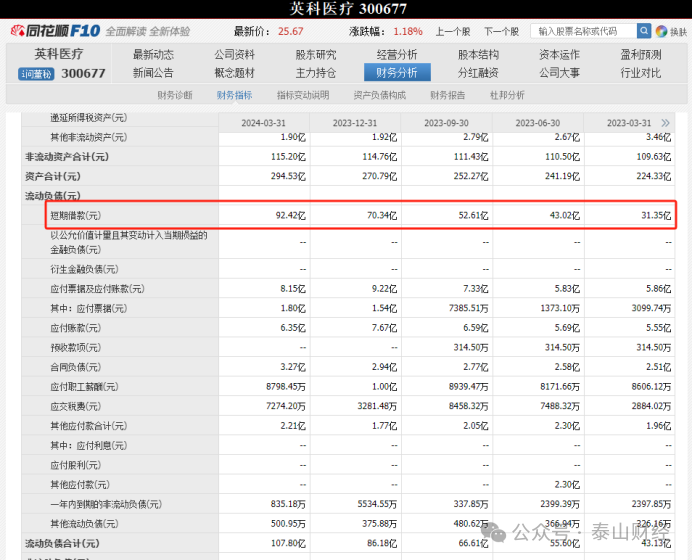This screenshot has width=692, height=560.
Task: Select the 一年内到期的非流动负债(元) row label
Action: click(x=106, y=504)
